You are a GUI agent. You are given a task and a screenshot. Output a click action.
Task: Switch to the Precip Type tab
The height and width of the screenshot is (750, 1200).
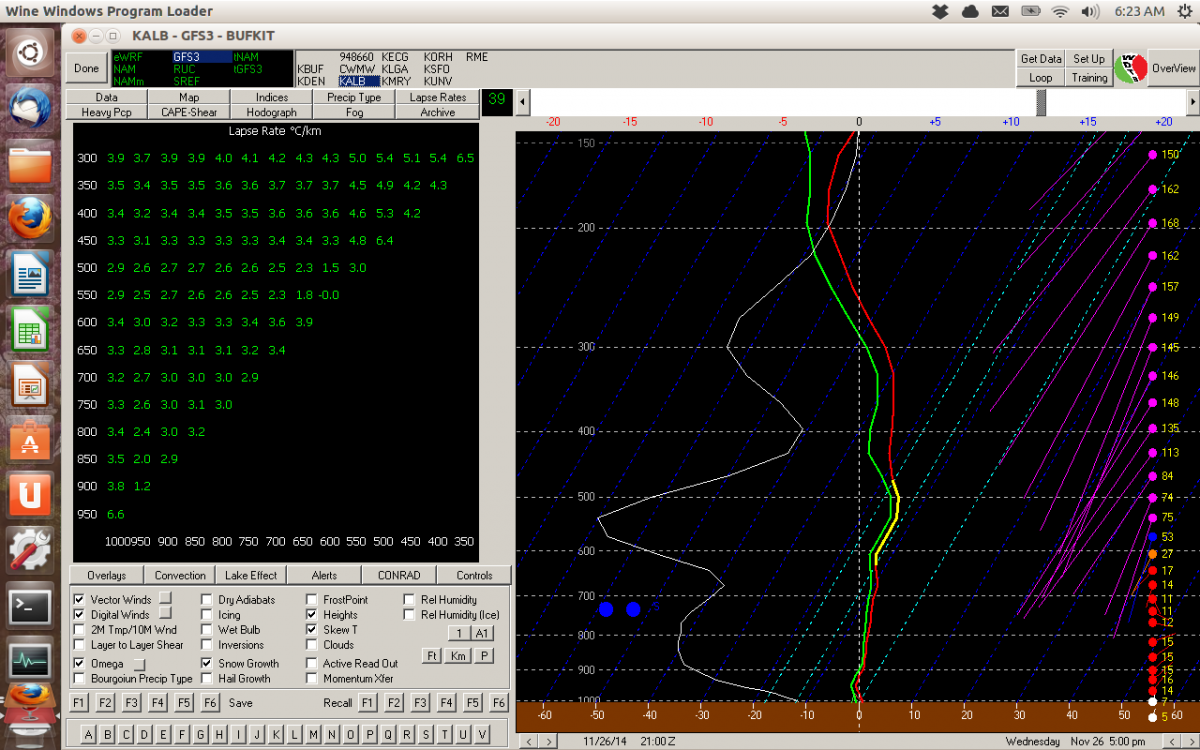[354, 97]
